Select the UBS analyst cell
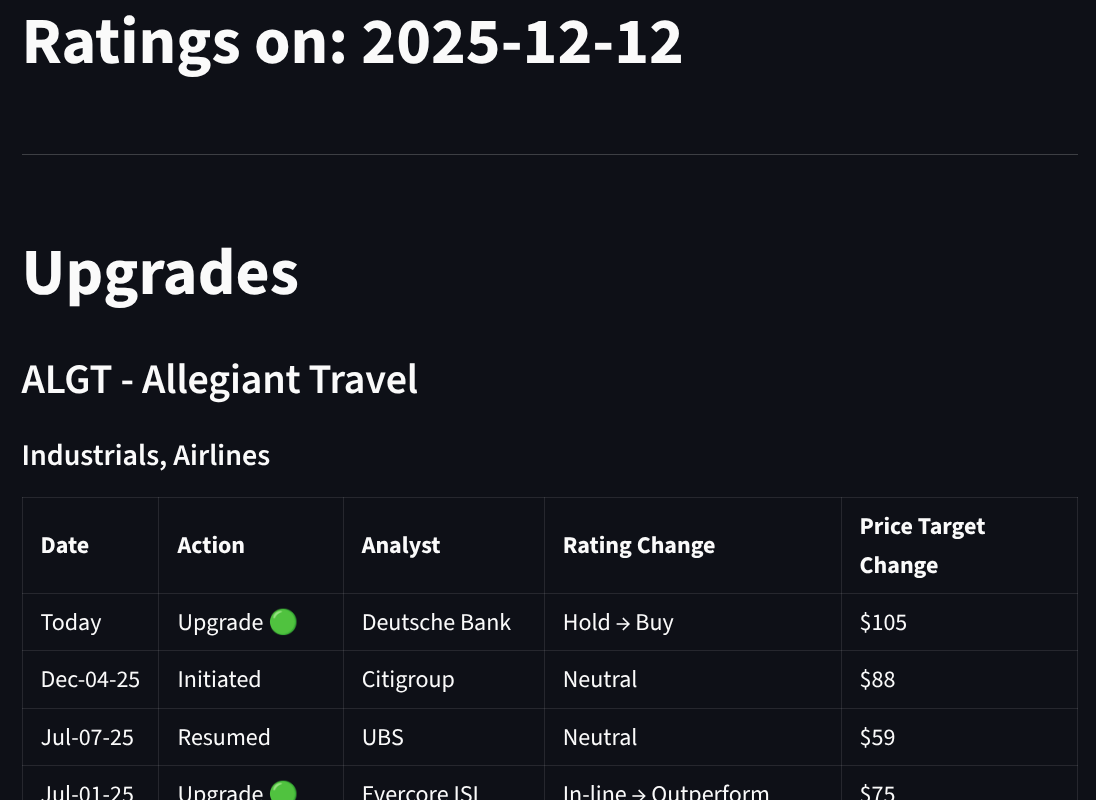 coord(383,737)
